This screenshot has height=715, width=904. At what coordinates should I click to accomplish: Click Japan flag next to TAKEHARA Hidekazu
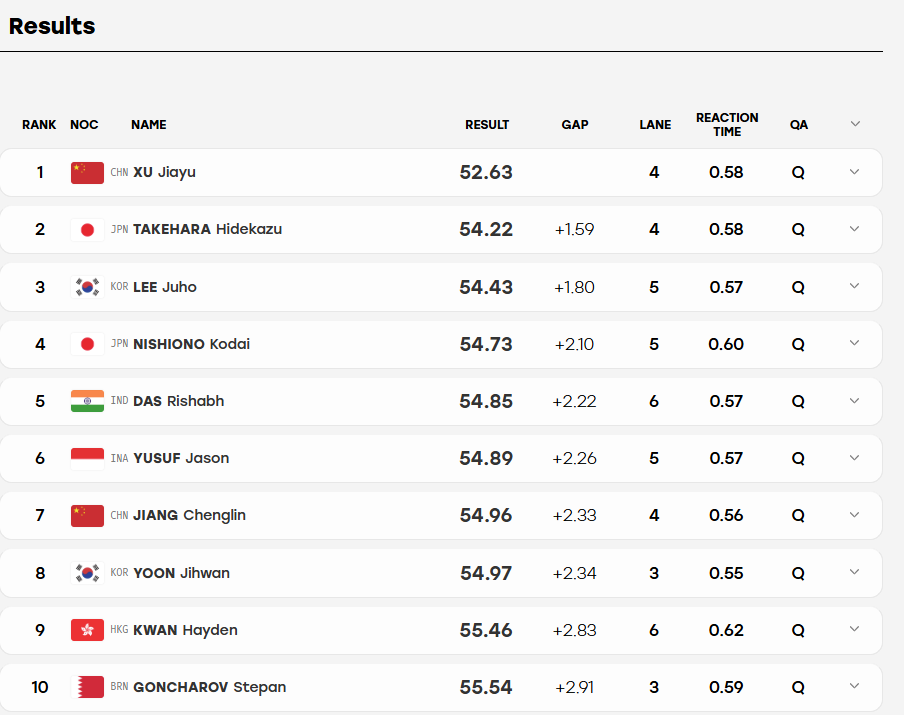pos(87,229)
